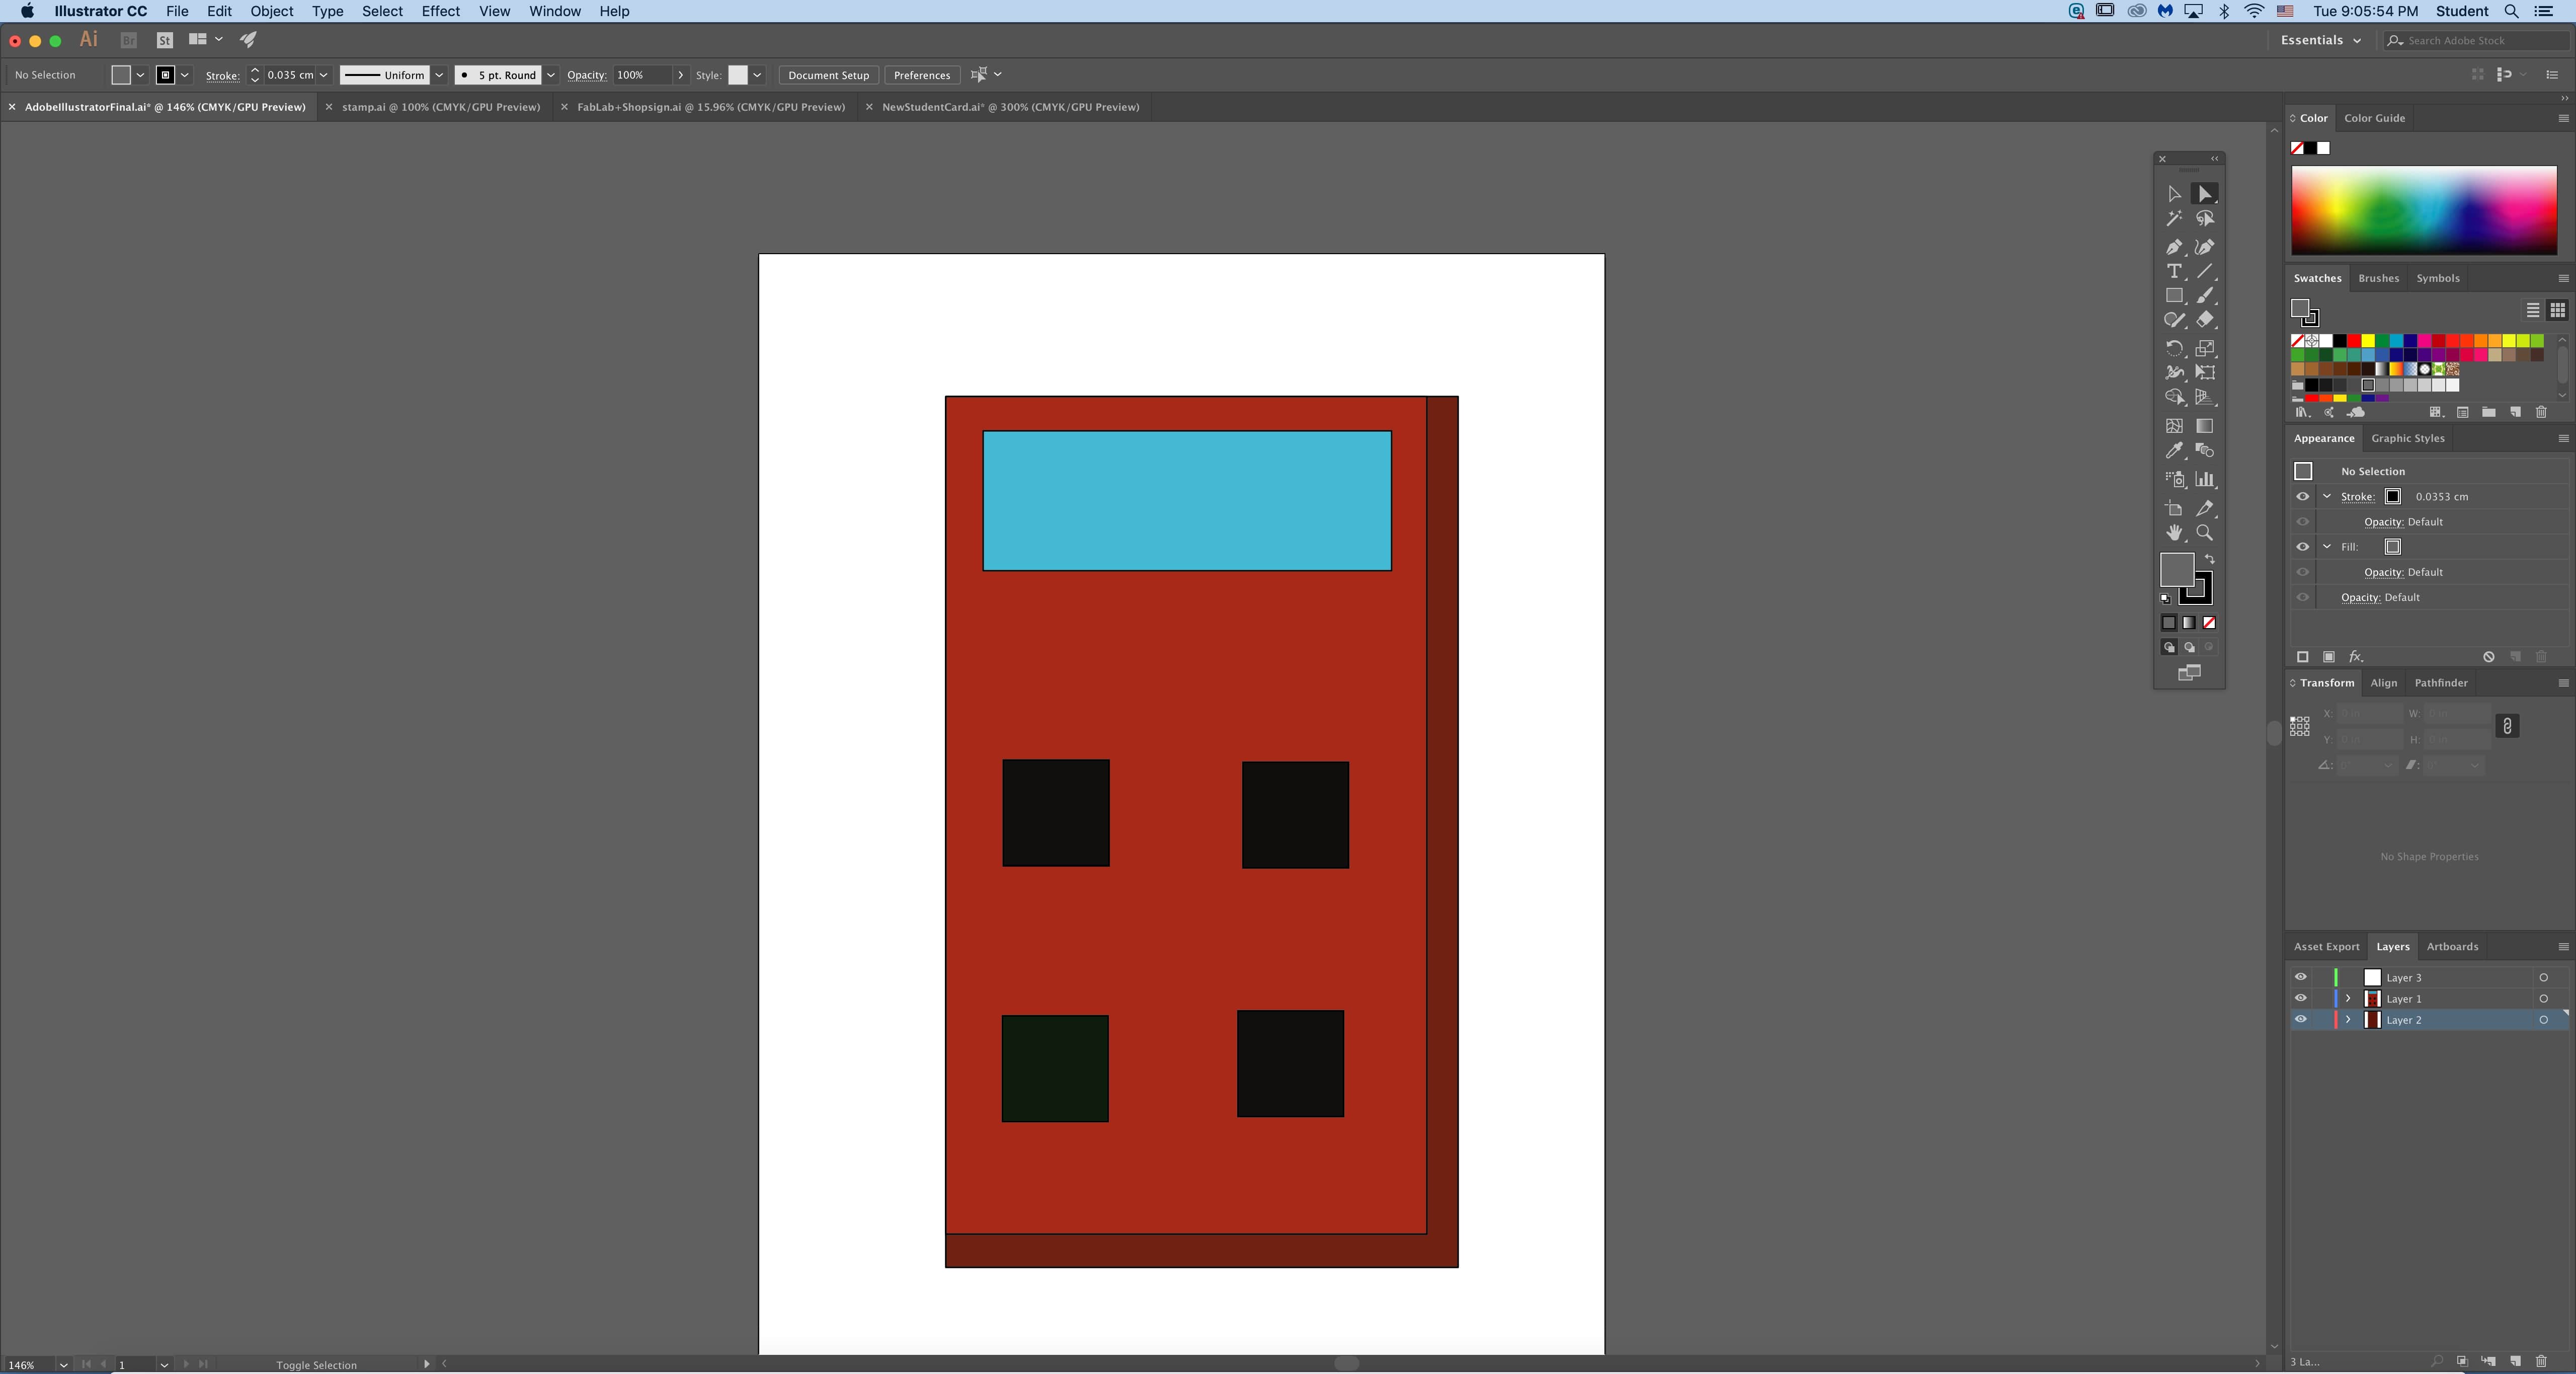Open Opacity link in control bar
Screen dimensions: 2576x1374
[x=586, y=76]
